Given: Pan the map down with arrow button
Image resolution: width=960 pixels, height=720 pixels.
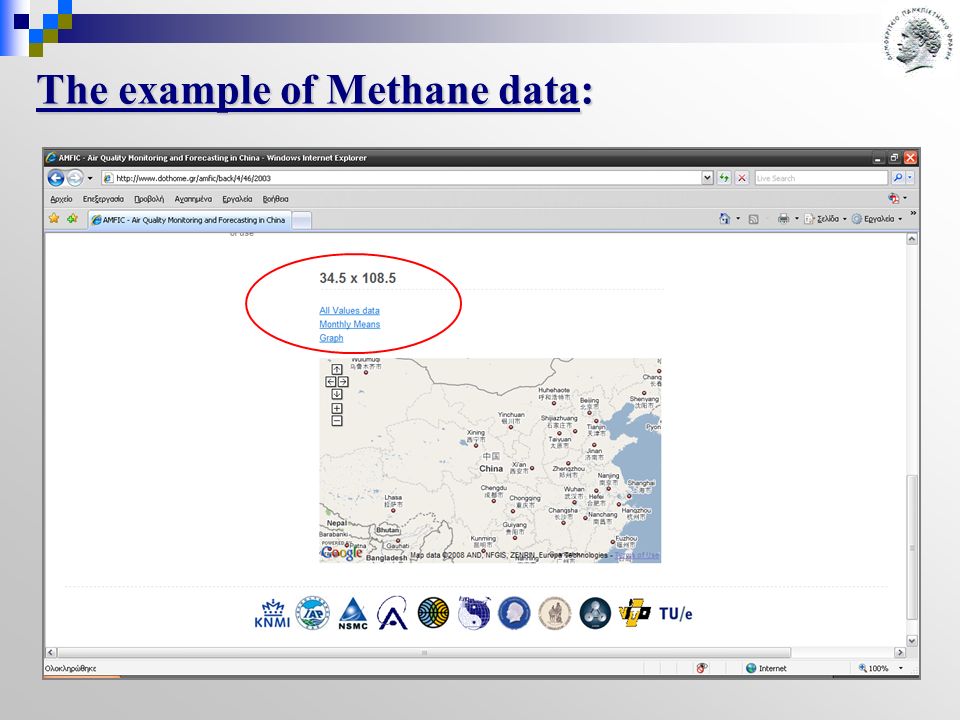Looking at the screenshot, I should (337, 394).
